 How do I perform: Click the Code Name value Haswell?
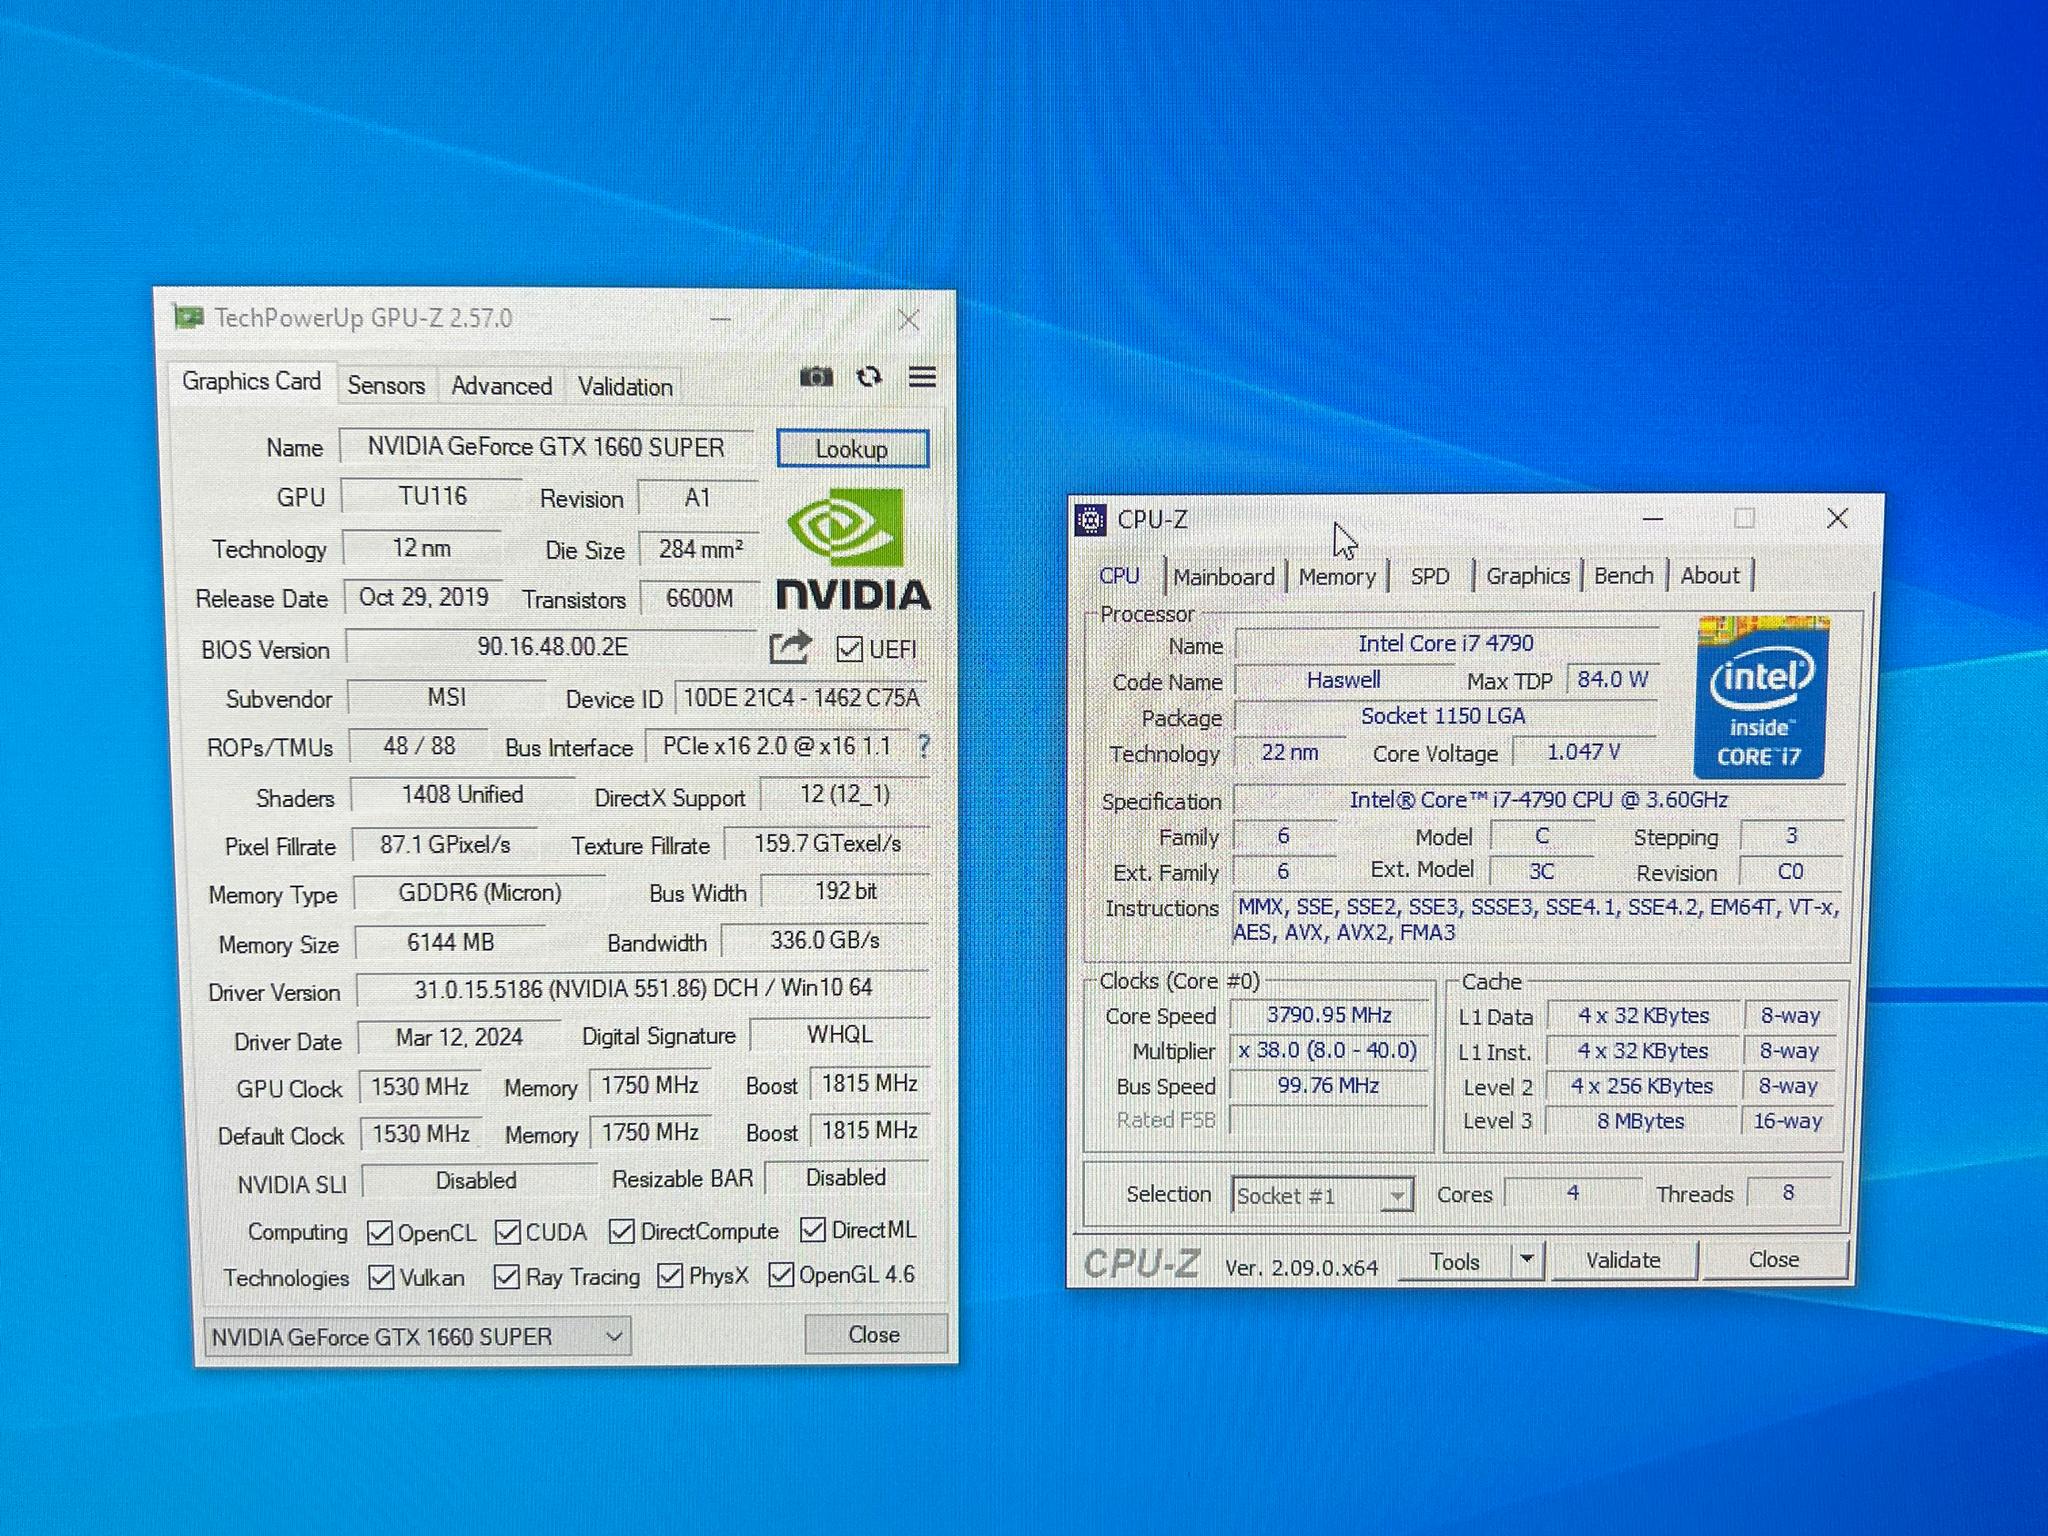[1343, 680]
